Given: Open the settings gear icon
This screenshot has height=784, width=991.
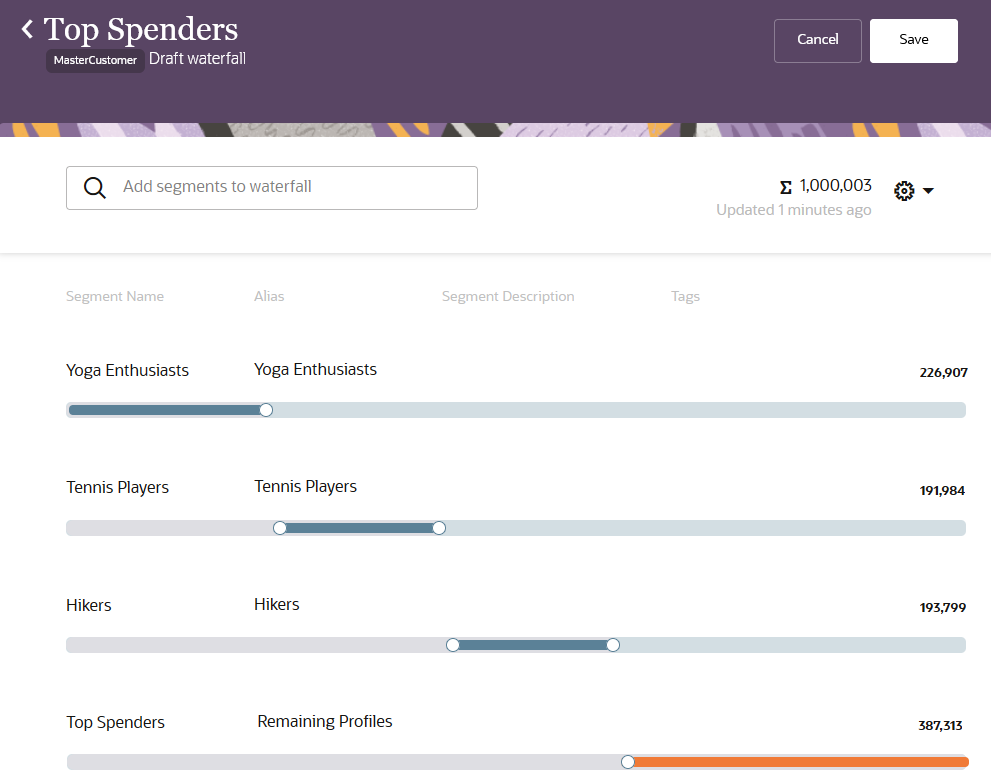Looking at the screenshot, I should (x=904, y=191).
